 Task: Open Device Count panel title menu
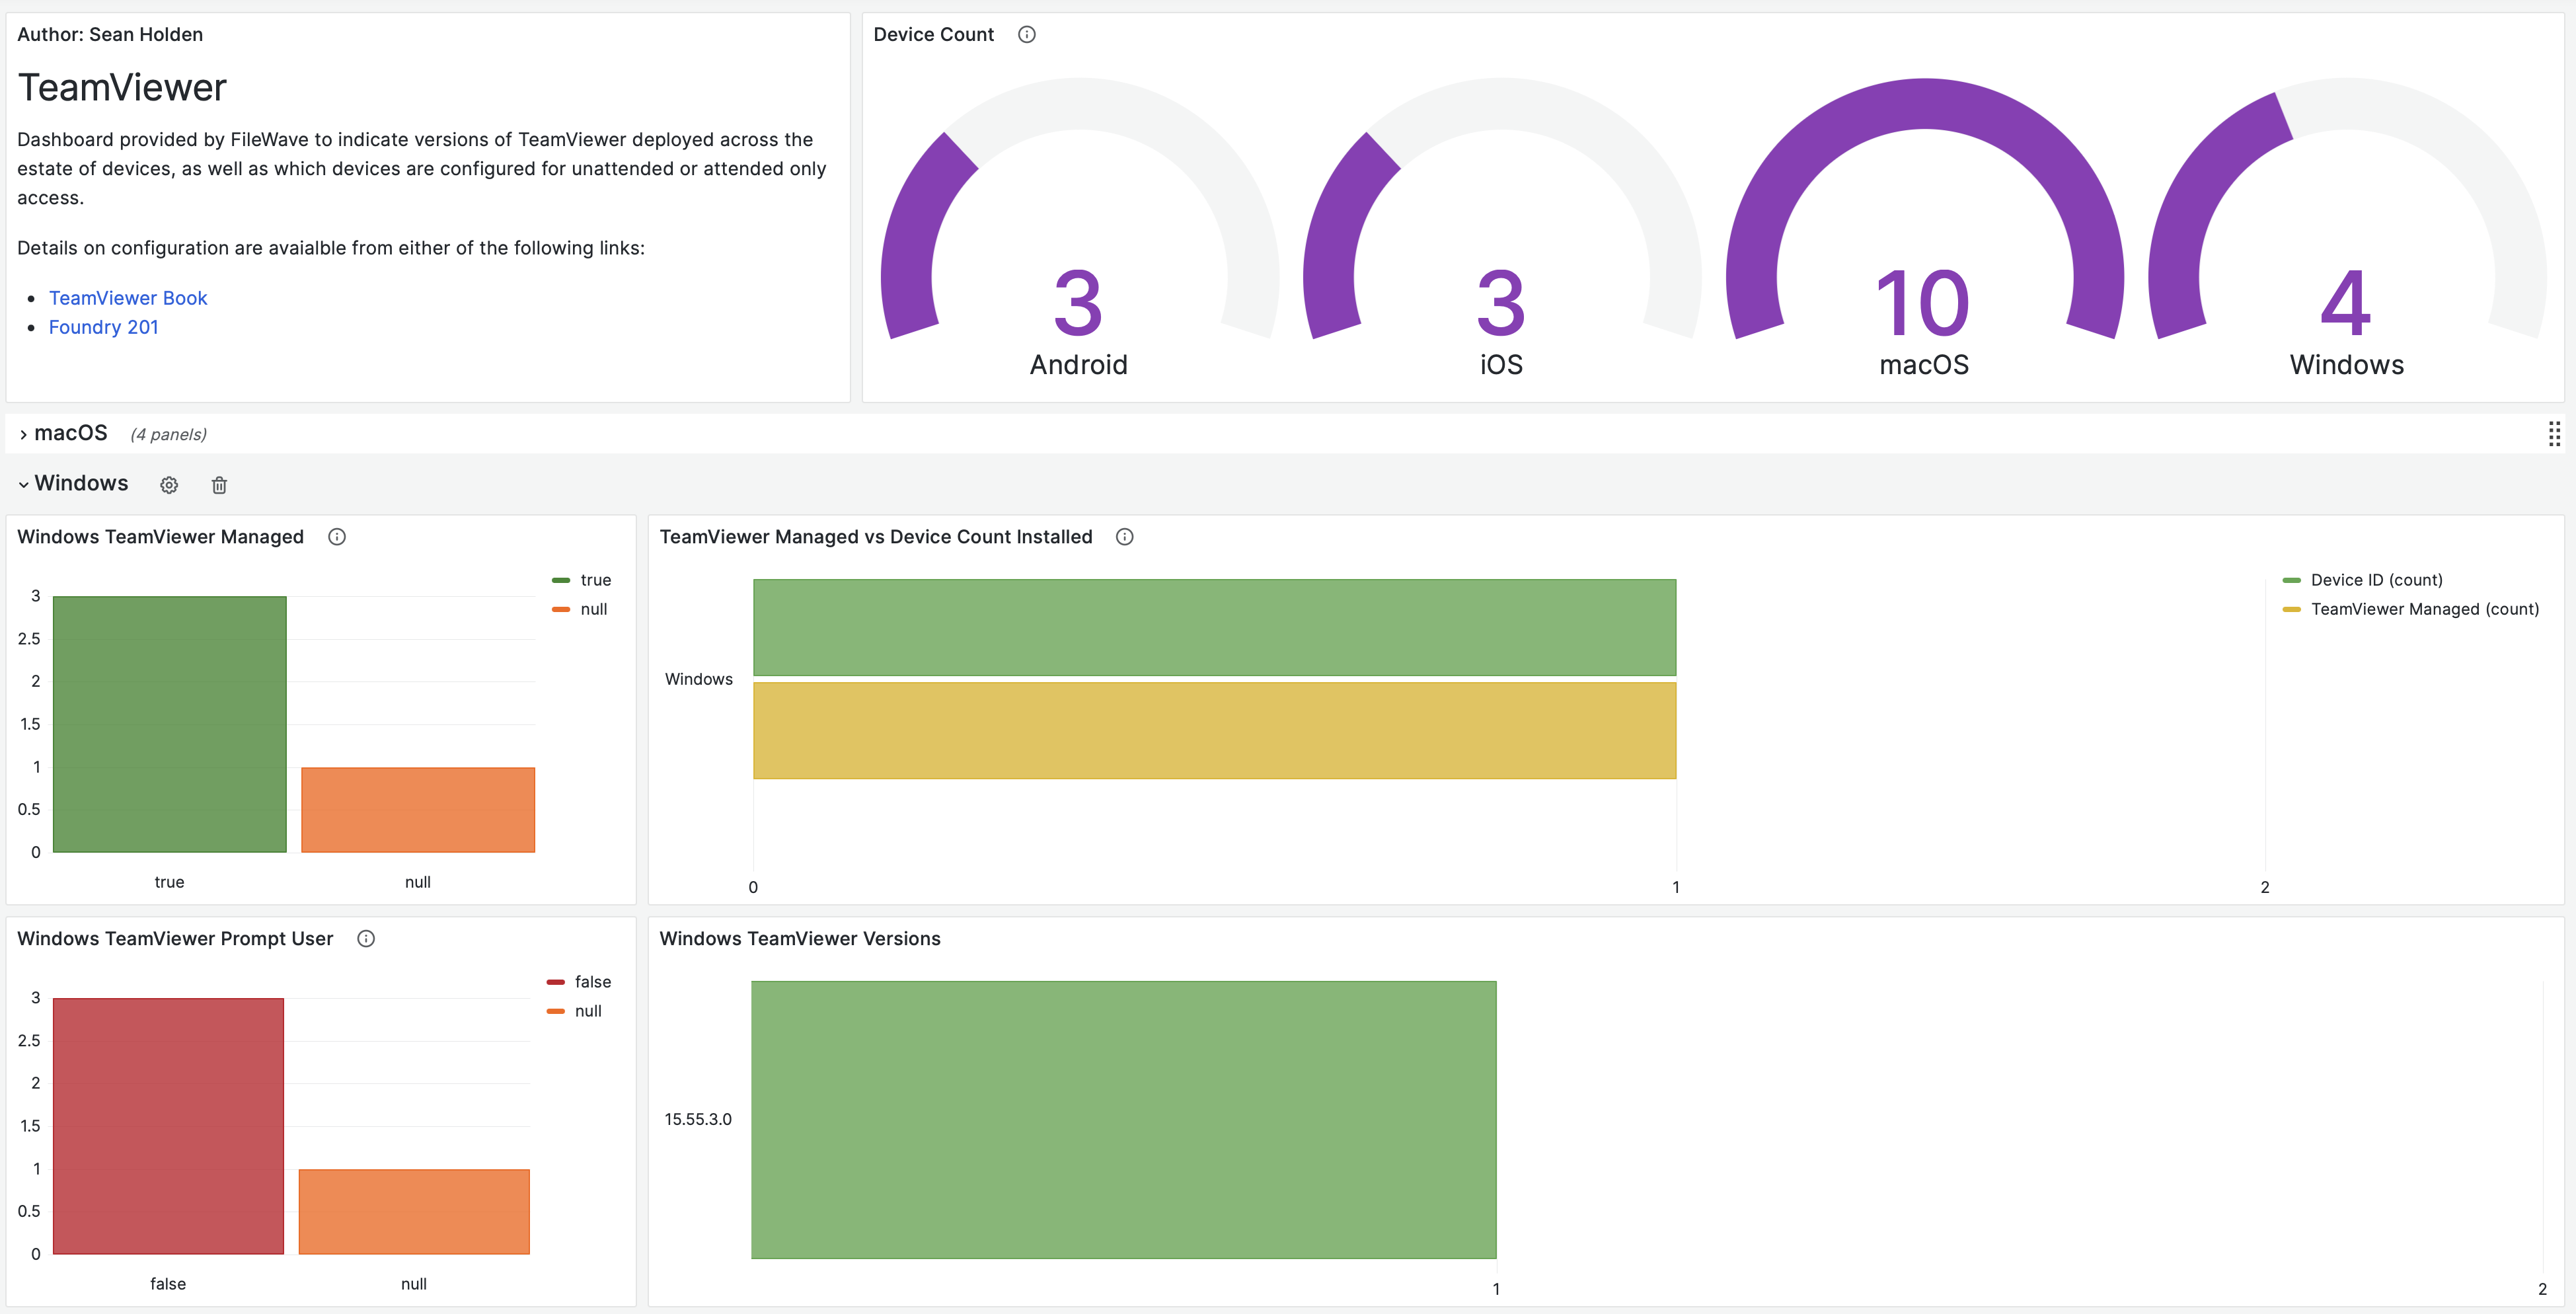pyautogui.click(x=933, y=35)
